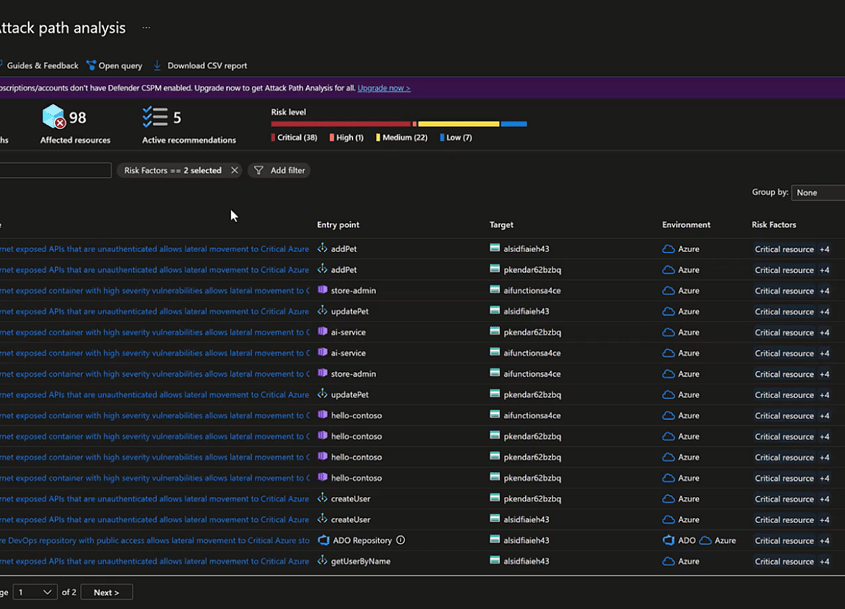The width and height of the screenshot is (845, 609).
Task: Select the red Critical segment of risk bar
Action: [x=340, y=124]
